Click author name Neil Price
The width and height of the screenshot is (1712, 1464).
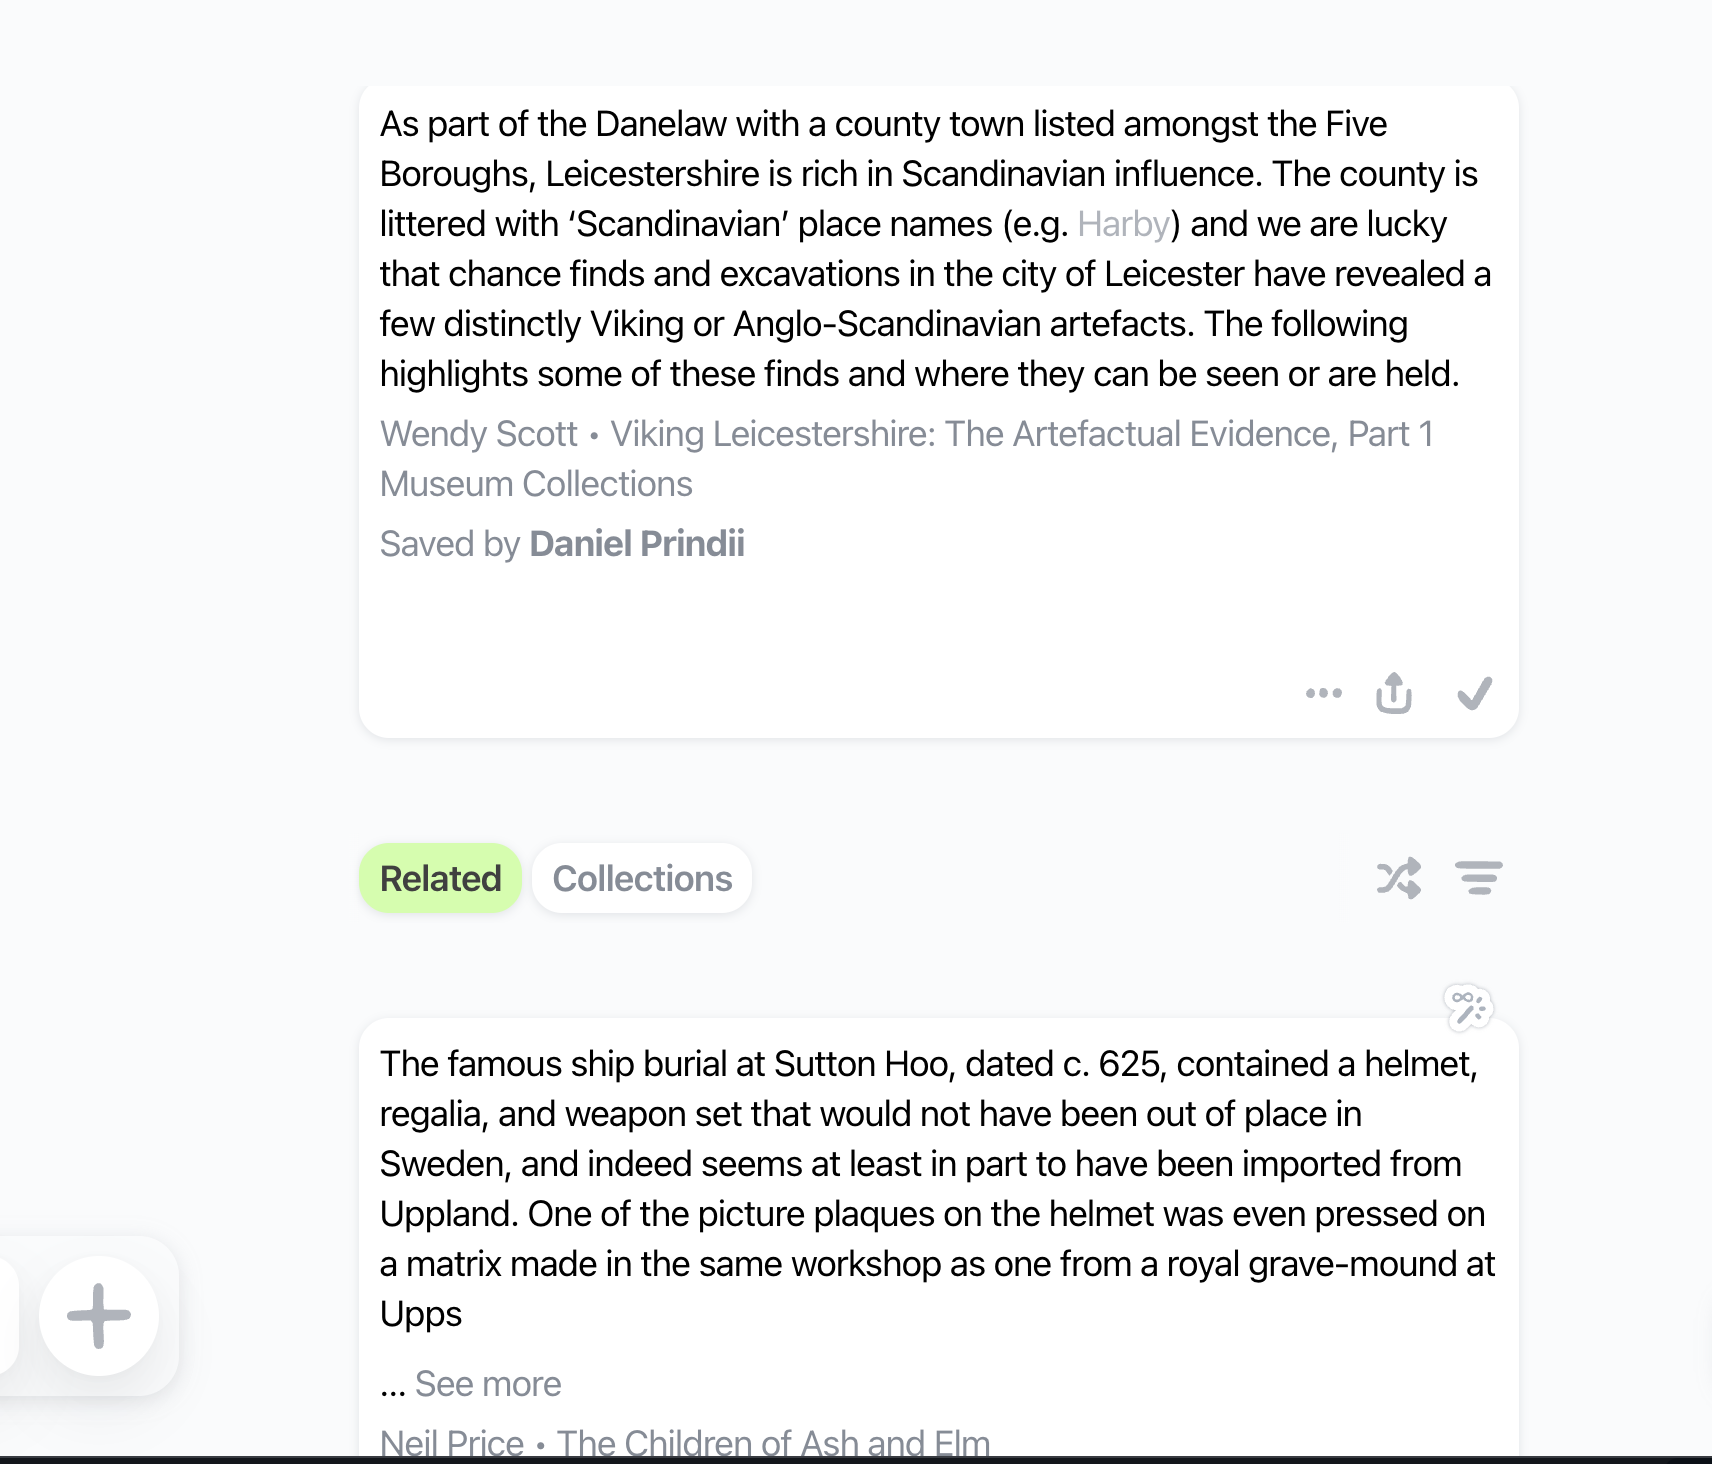[x=452, y=1443]
